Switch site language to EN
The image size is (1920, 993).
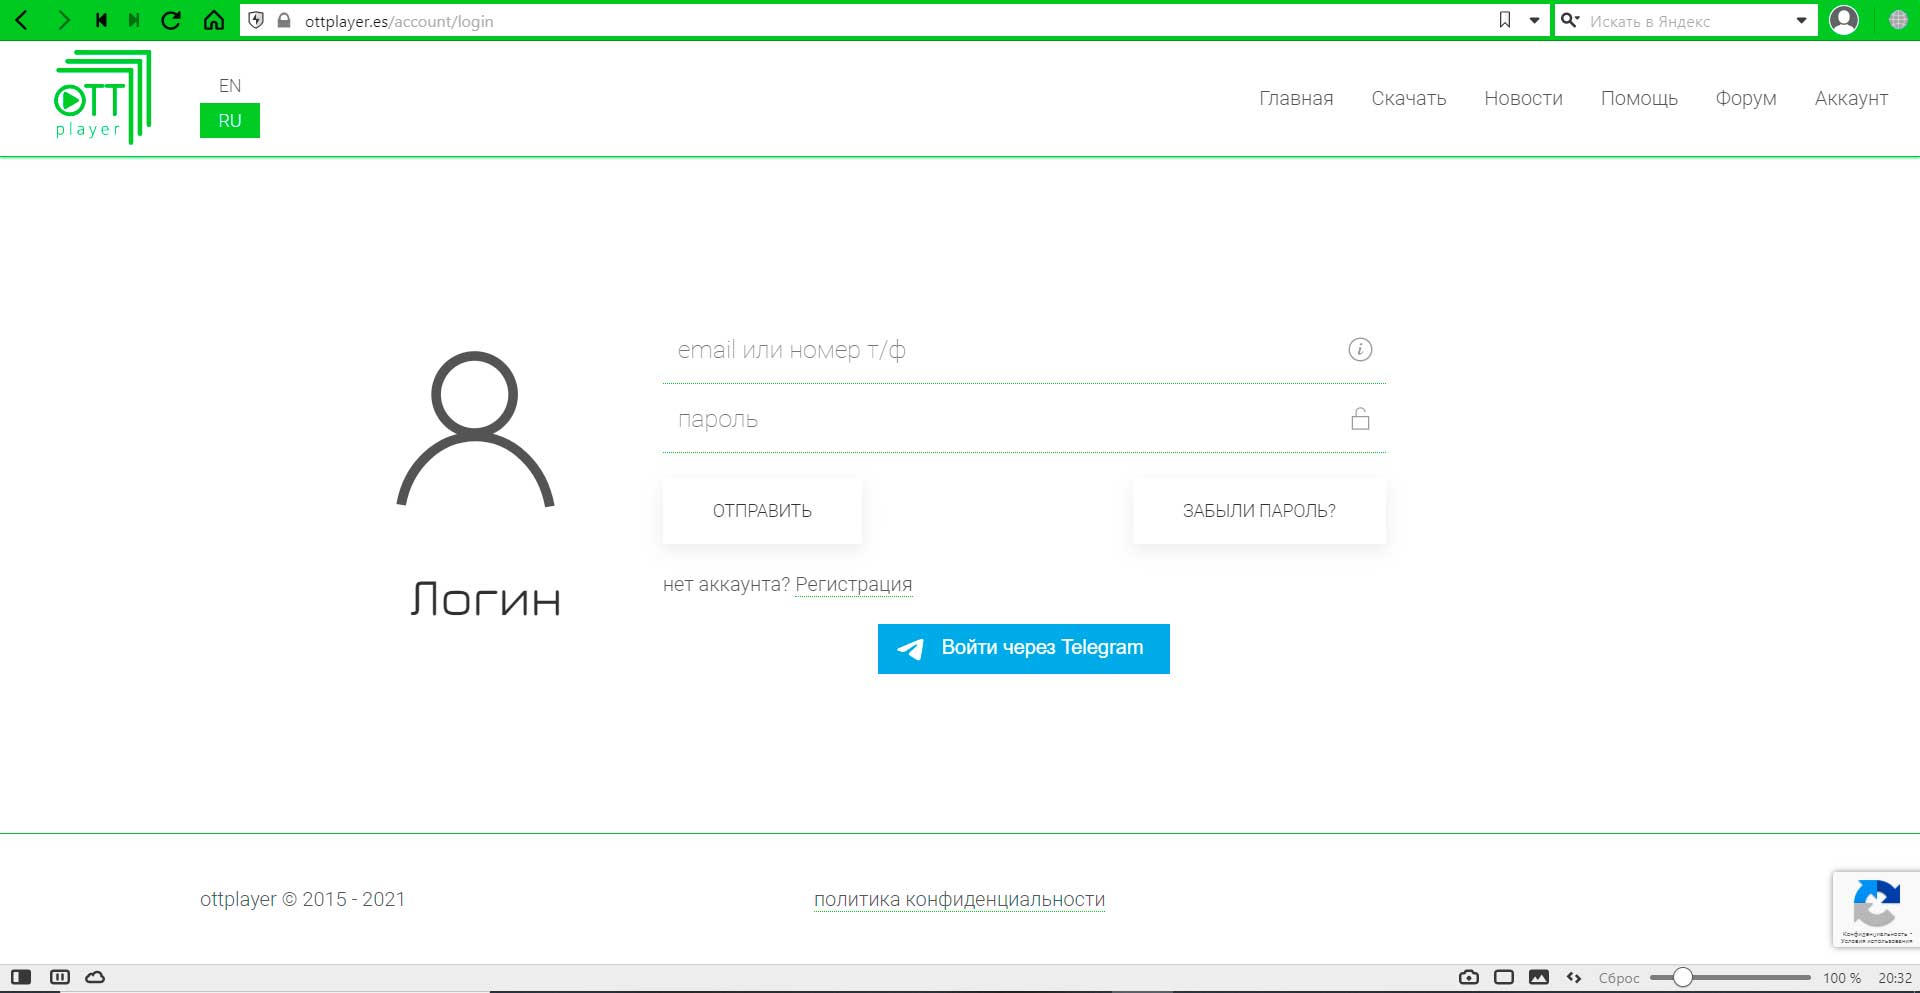tap(230, 86)
